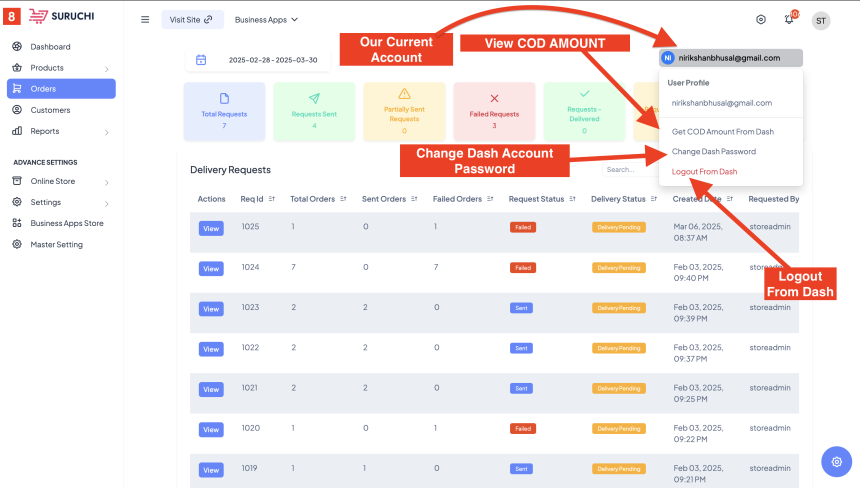Sort by Req Id column icon
This screenshot has width=860, height=488.
272,199
